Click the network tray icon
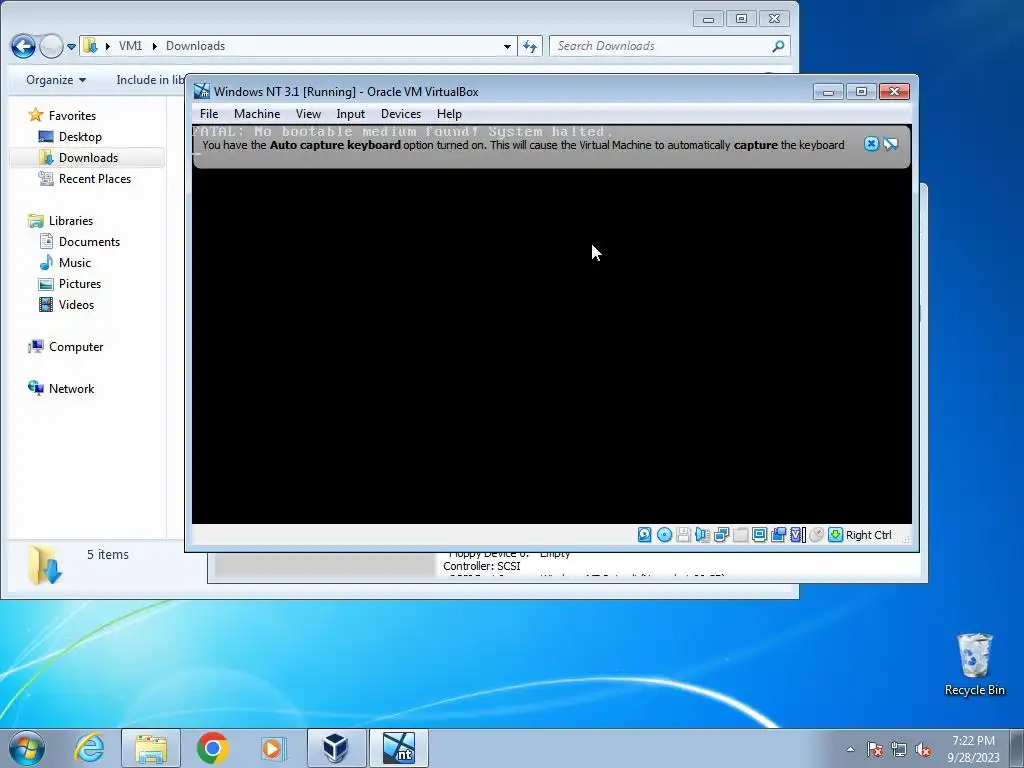Image resolution: width=1024 pixels, height=768 pixels. [899, 749]
